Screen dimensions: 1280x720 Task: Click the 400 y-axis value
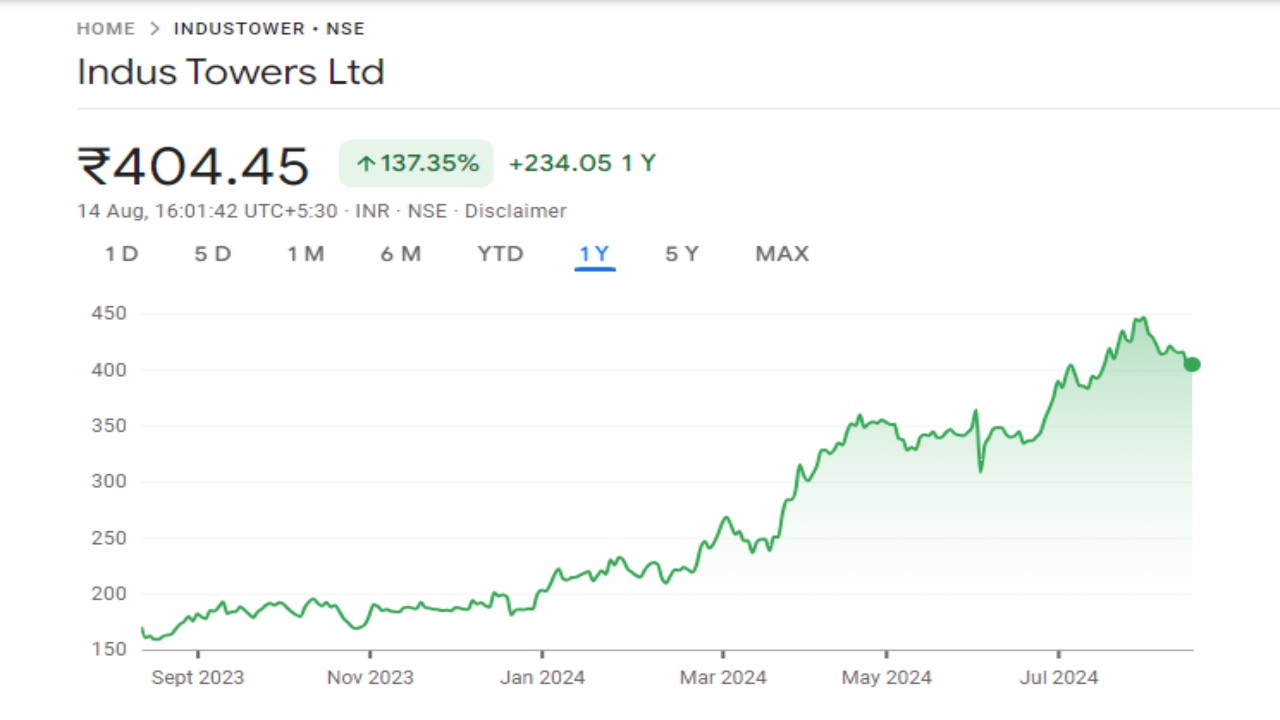109,370
